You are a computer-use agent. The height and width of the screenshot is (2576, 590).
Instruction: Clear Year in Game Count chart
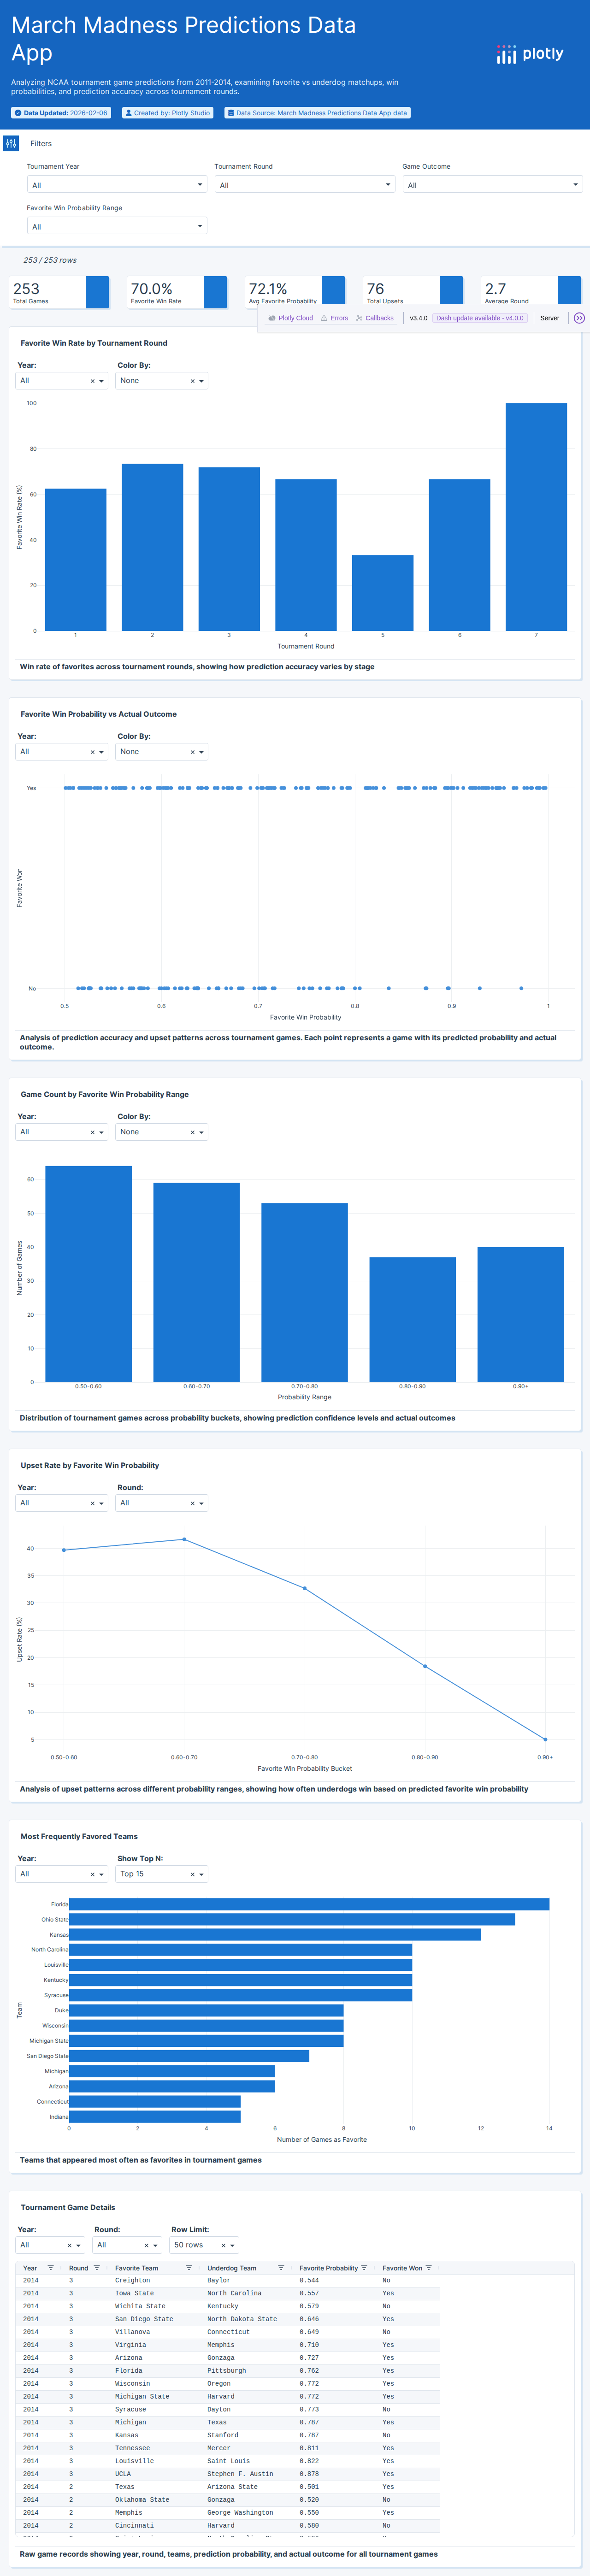(x=92, y=1133)
